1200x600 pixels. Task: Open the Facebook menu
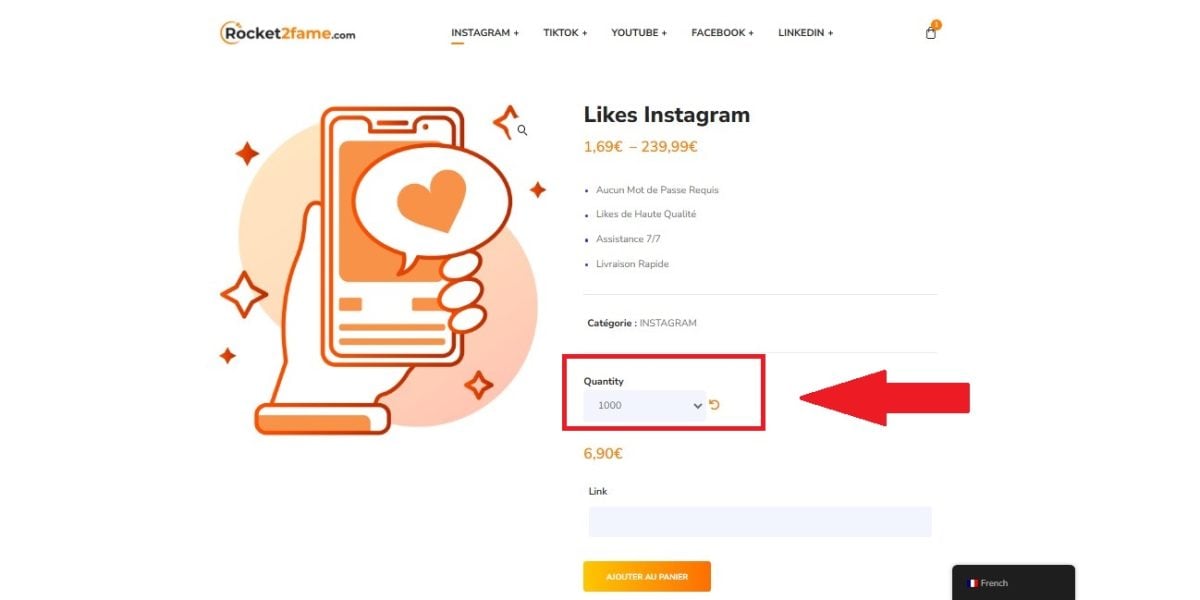(722, 33)
